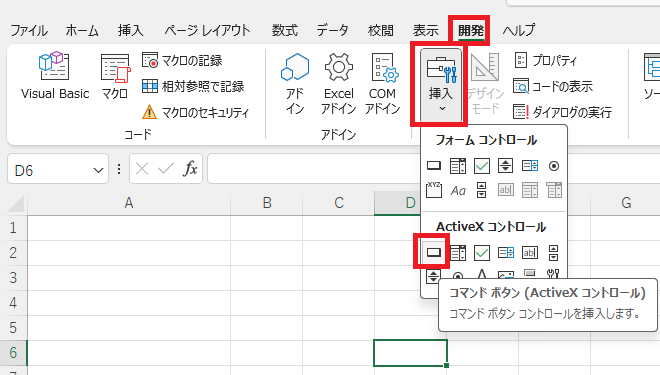Click the アドイン hexagon add-ins button
The image size is (660, 375).
tap(295, 83)
